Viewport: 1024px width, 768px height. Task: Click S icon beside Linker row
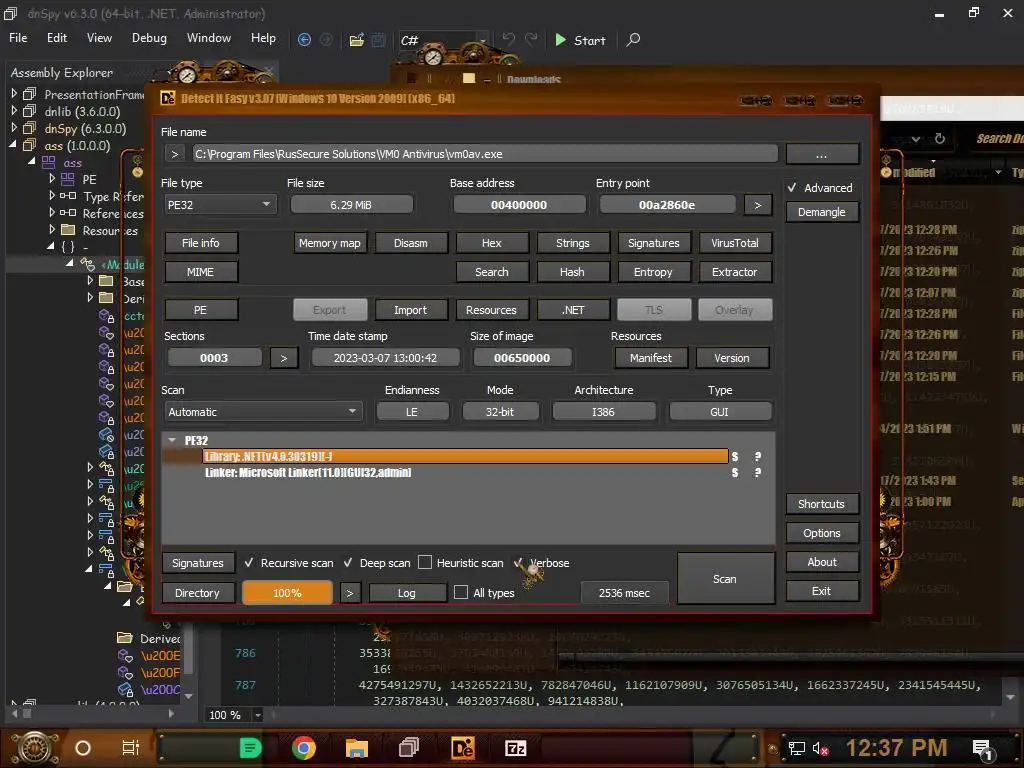(735, 472)
